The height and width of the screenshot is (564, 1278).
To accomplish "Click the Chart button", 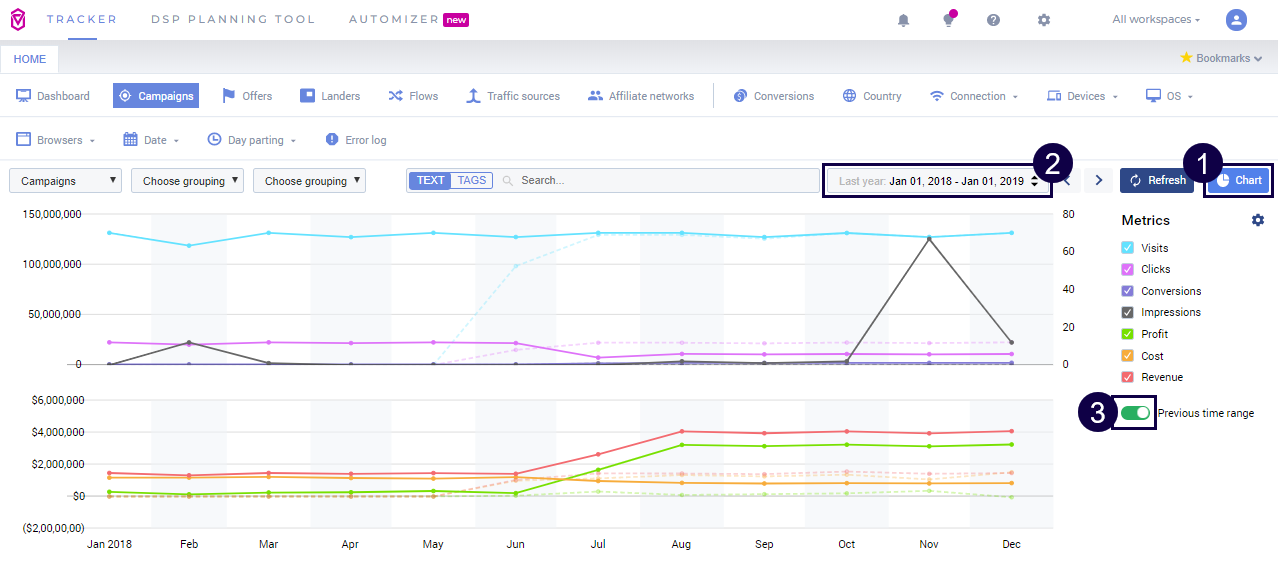I will click(x=1238, y=181).
